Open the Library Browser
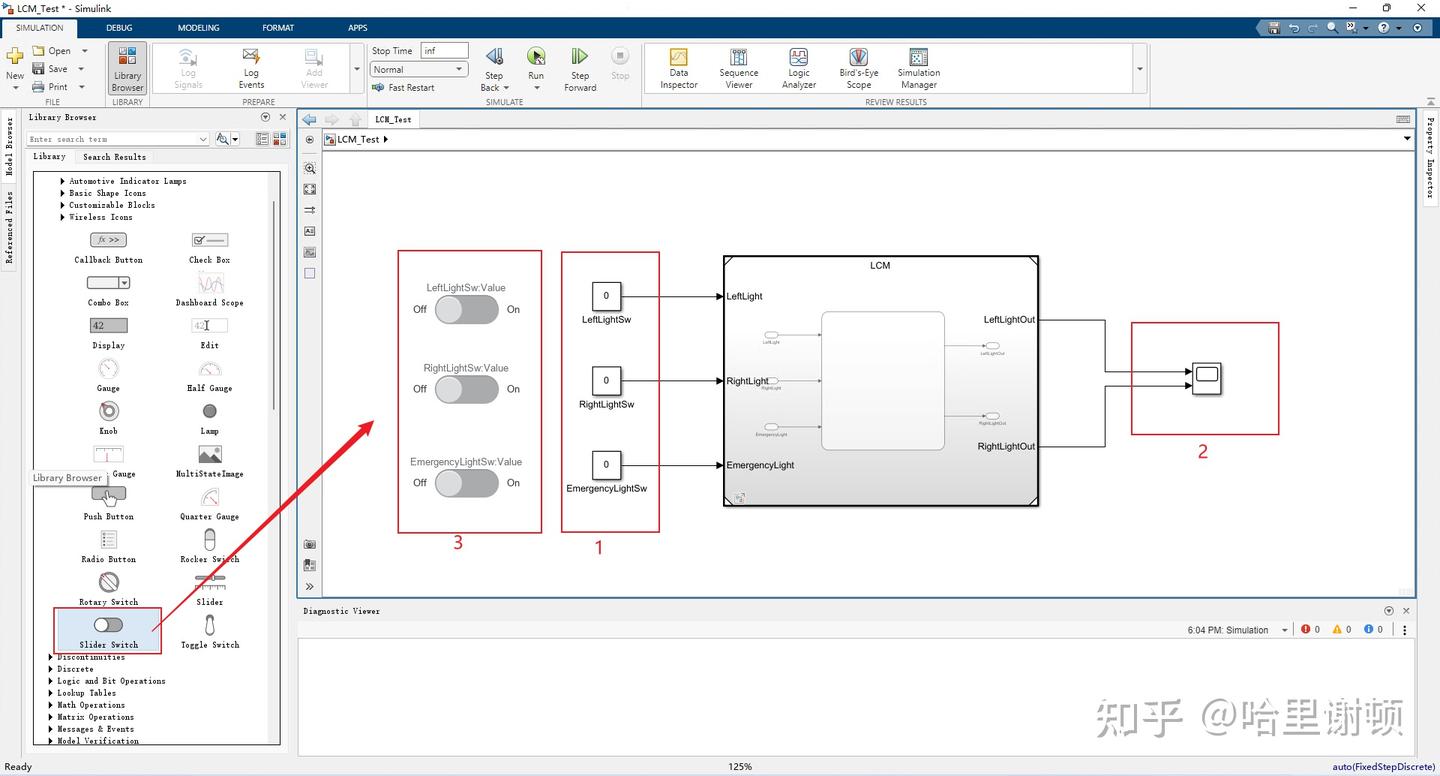1440x776 pixels. (x=127, y=69)
